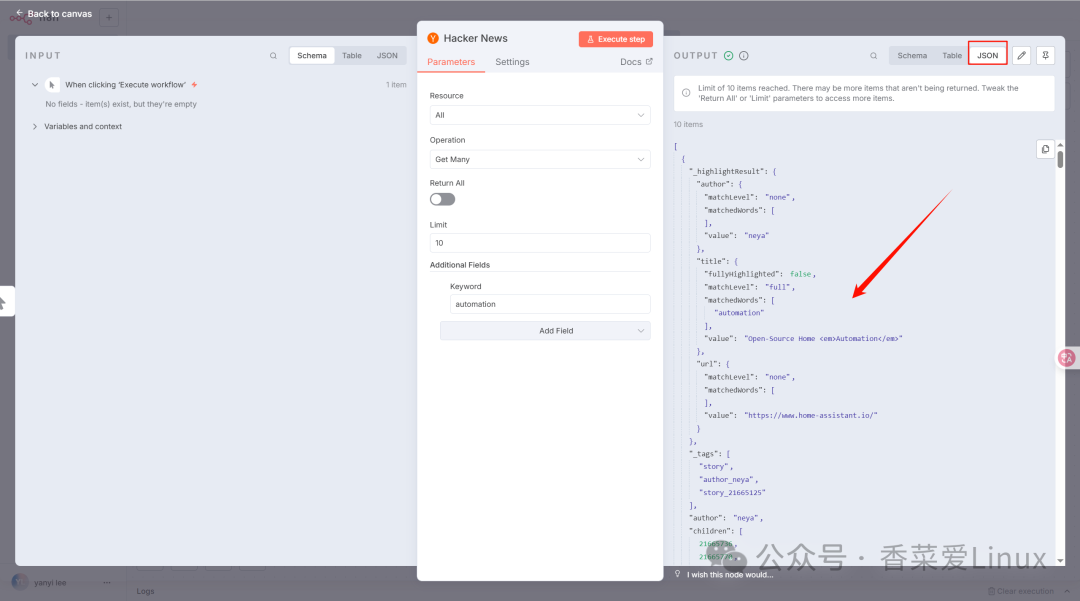Open the Operation dropdown
Screen dimensions: 1080x601
click(x=540, y=159)
